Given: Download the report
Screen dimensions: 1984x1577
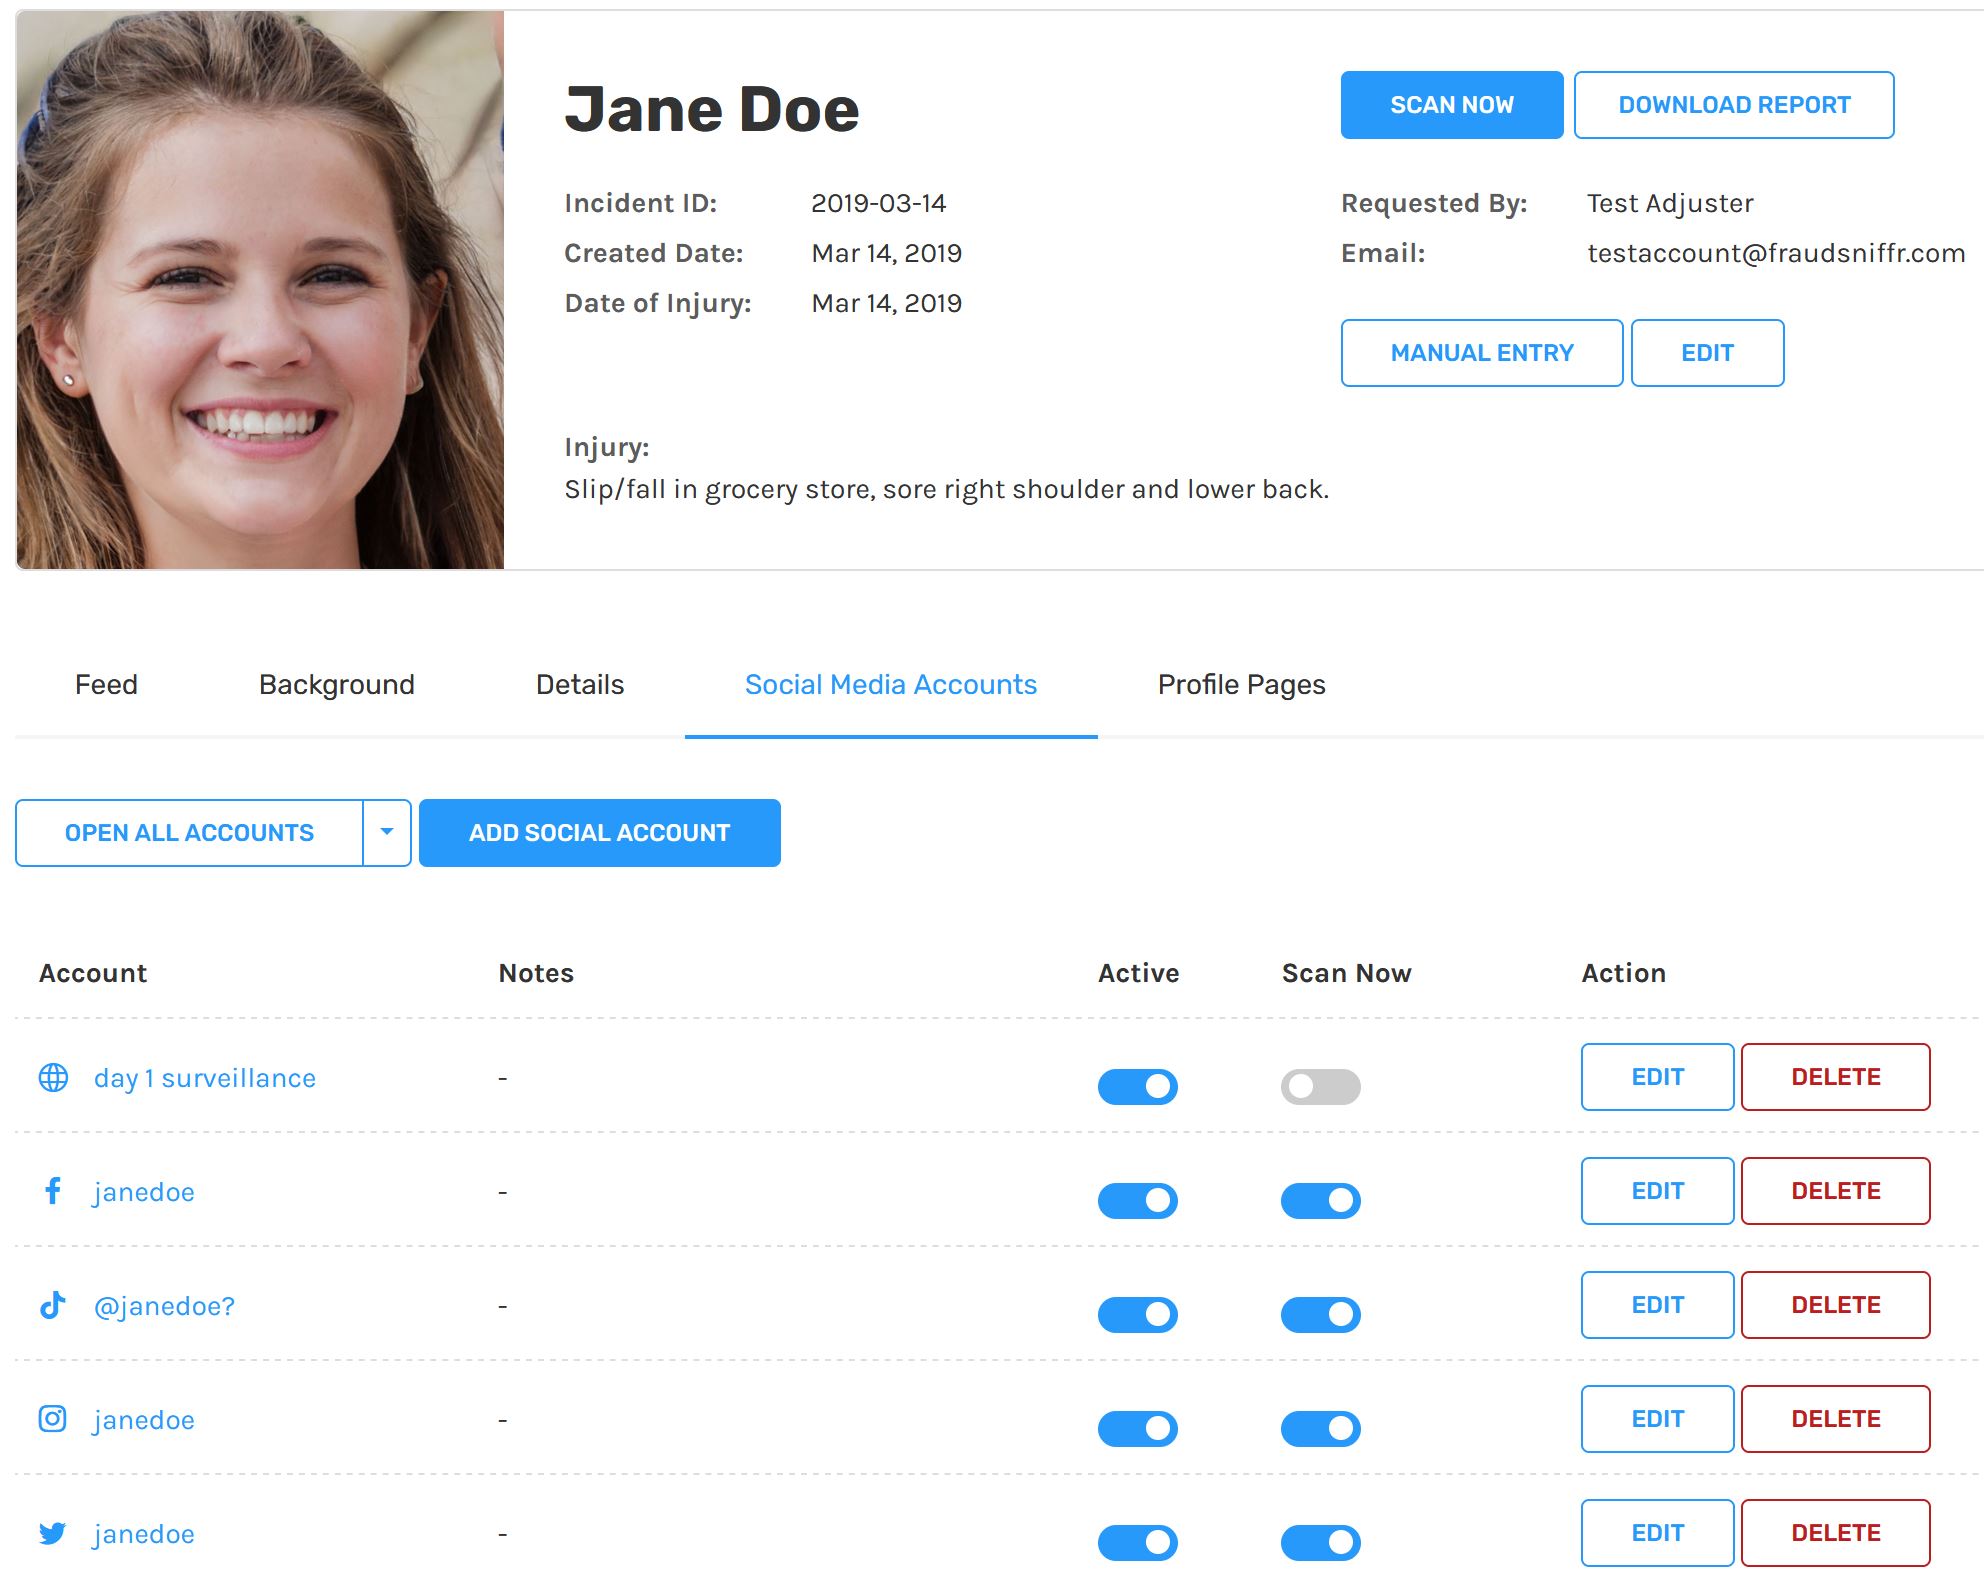Looking at the screenshot, I should click(x=1734, y=105).
